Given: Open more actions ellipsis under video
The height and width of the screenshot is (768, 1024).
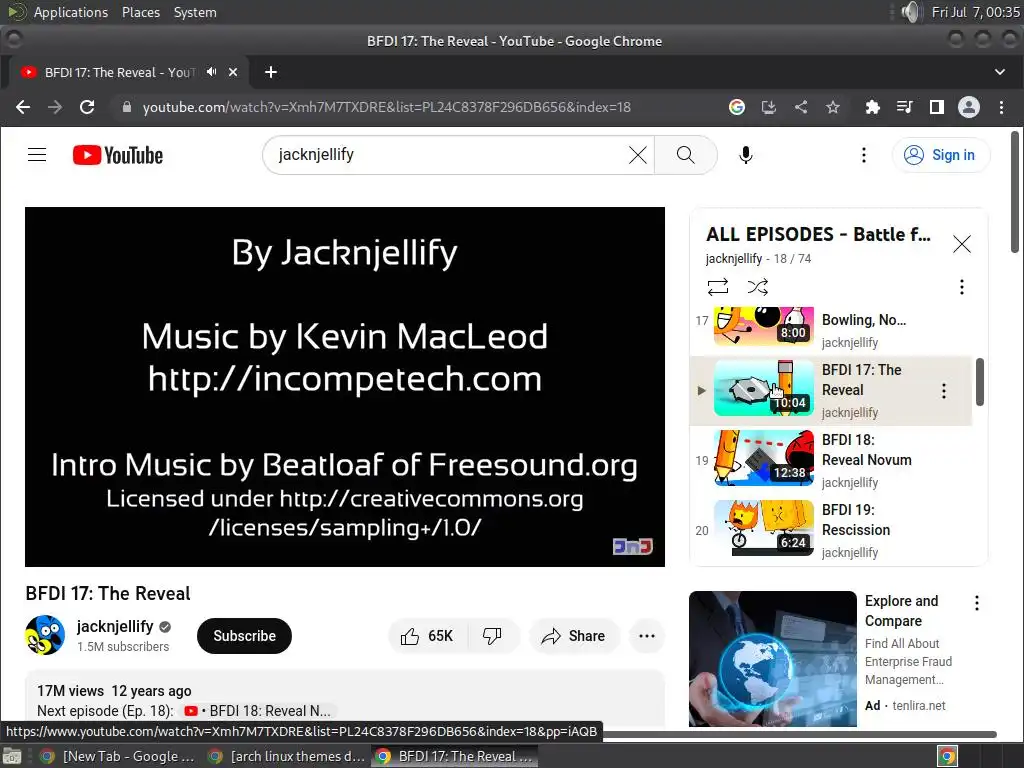Looking at the screenshot, I should (647, 636).
